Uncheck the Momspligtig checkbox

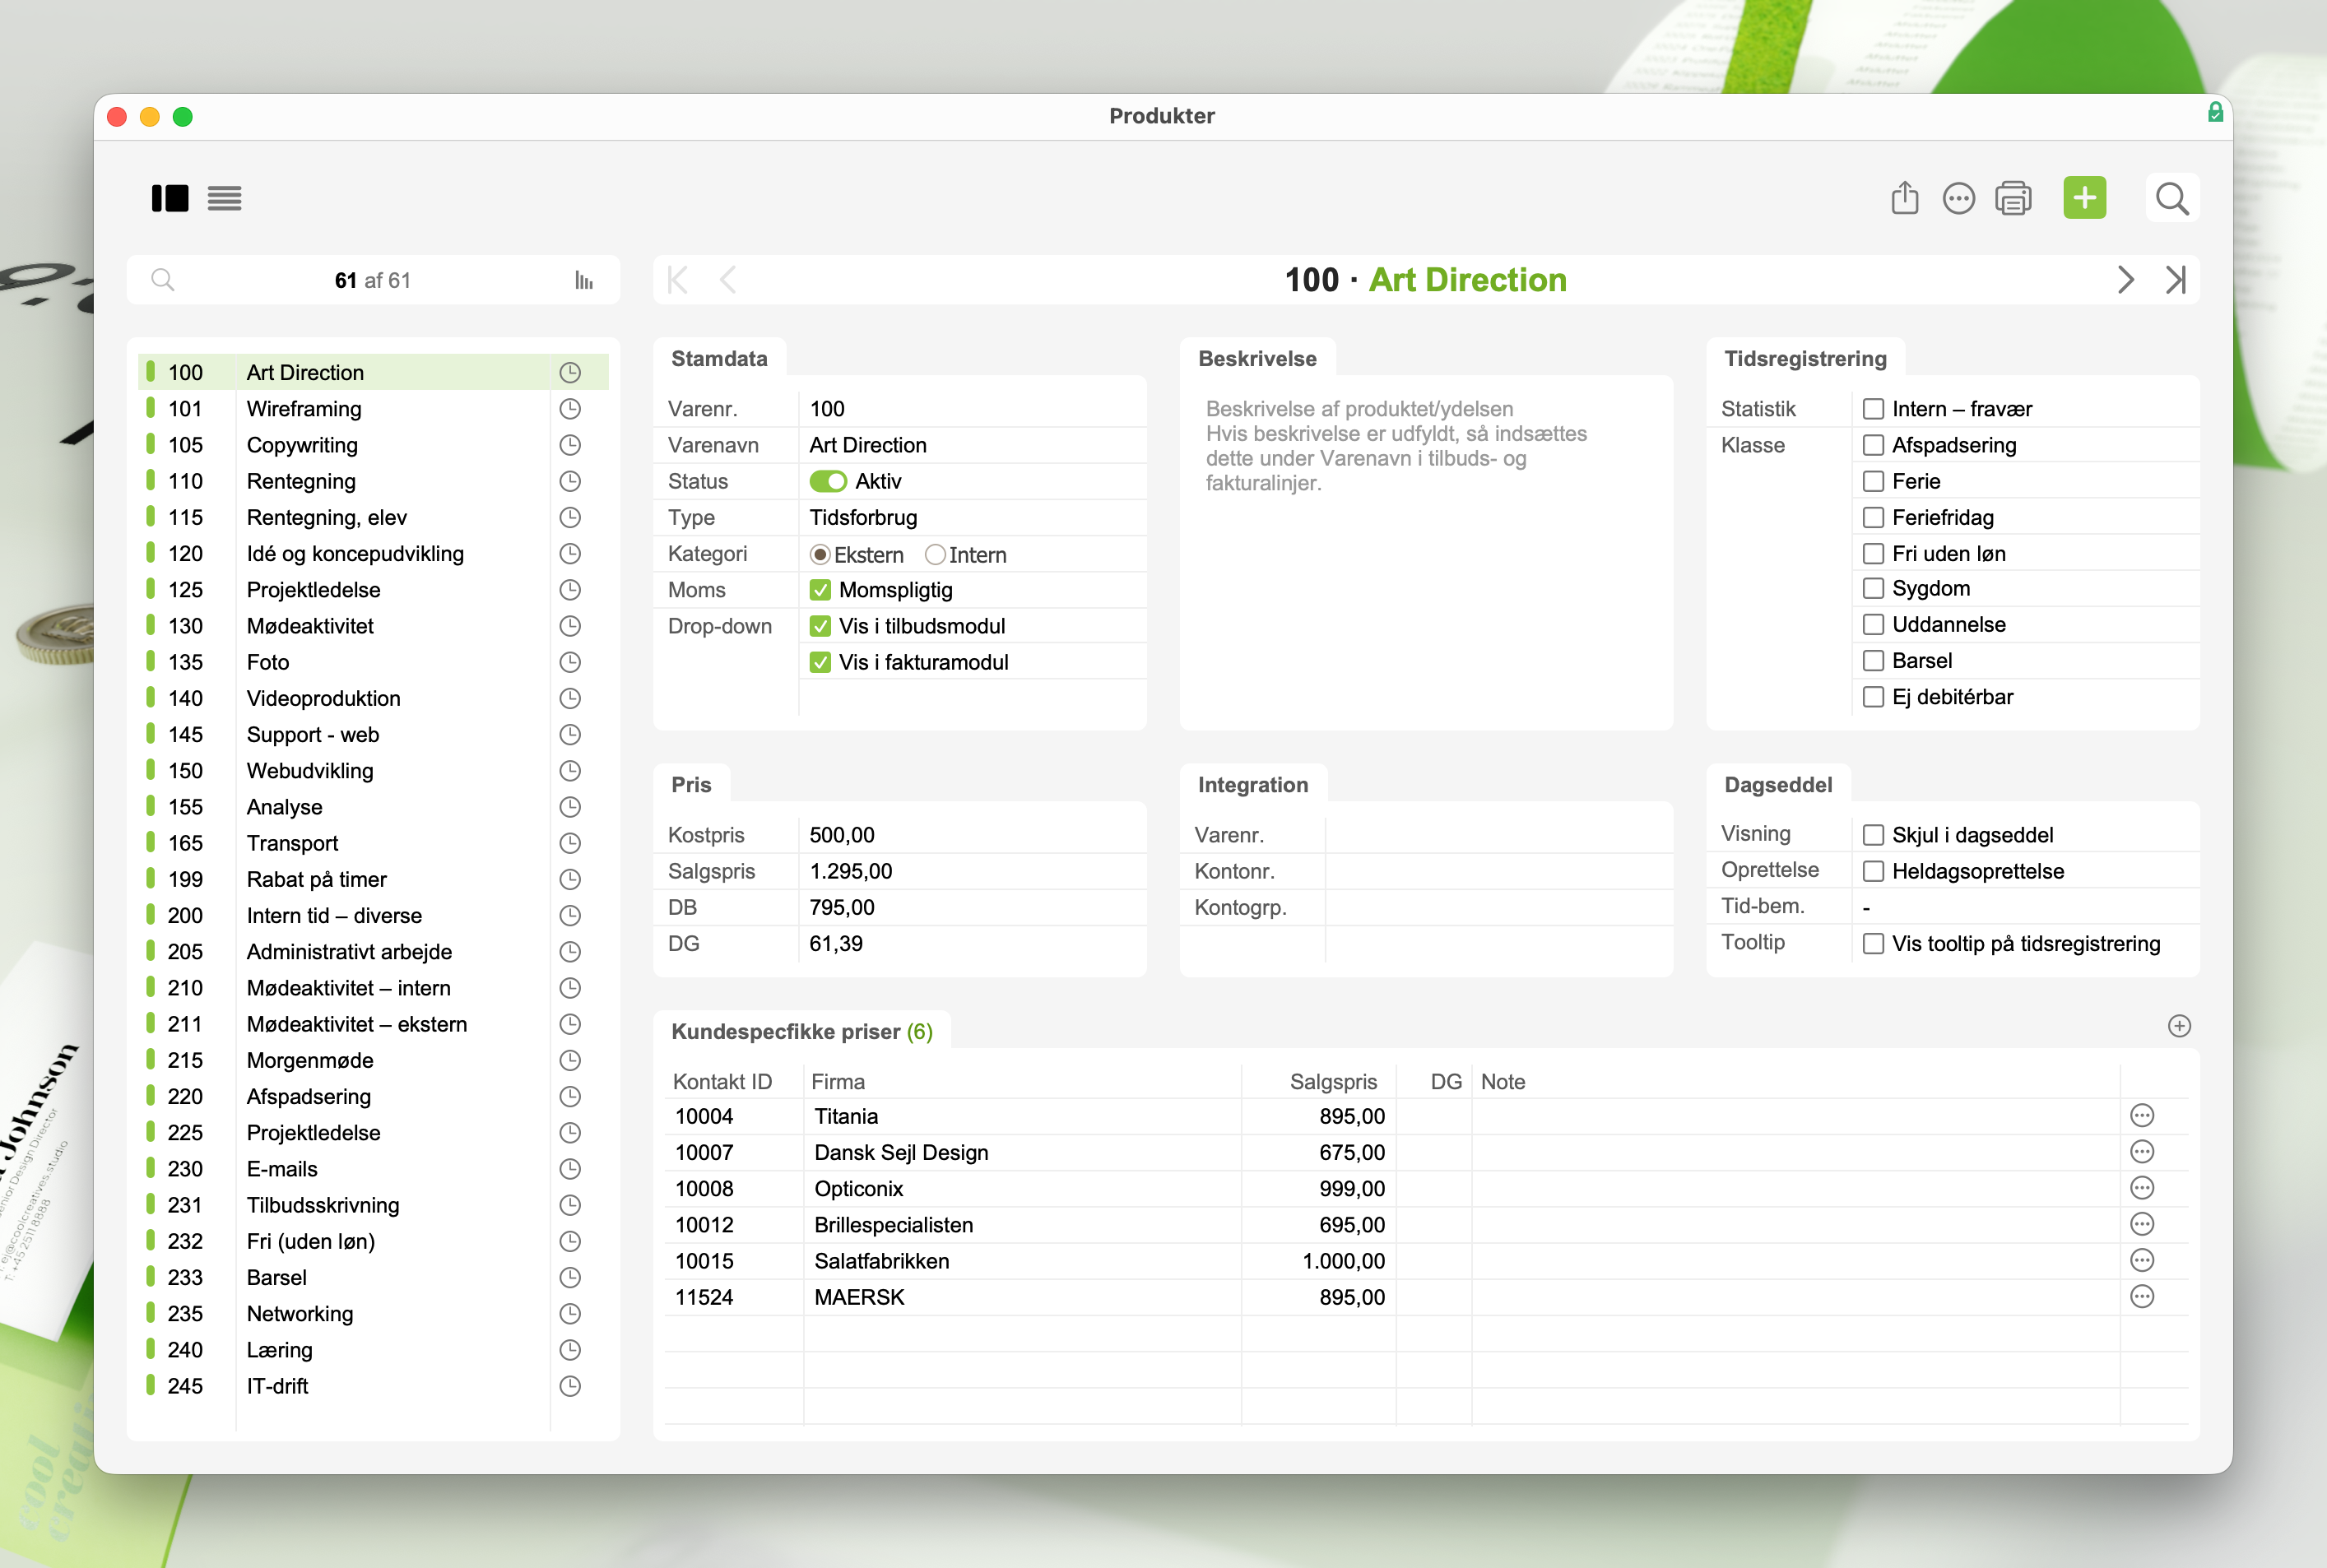click(821, 590)
